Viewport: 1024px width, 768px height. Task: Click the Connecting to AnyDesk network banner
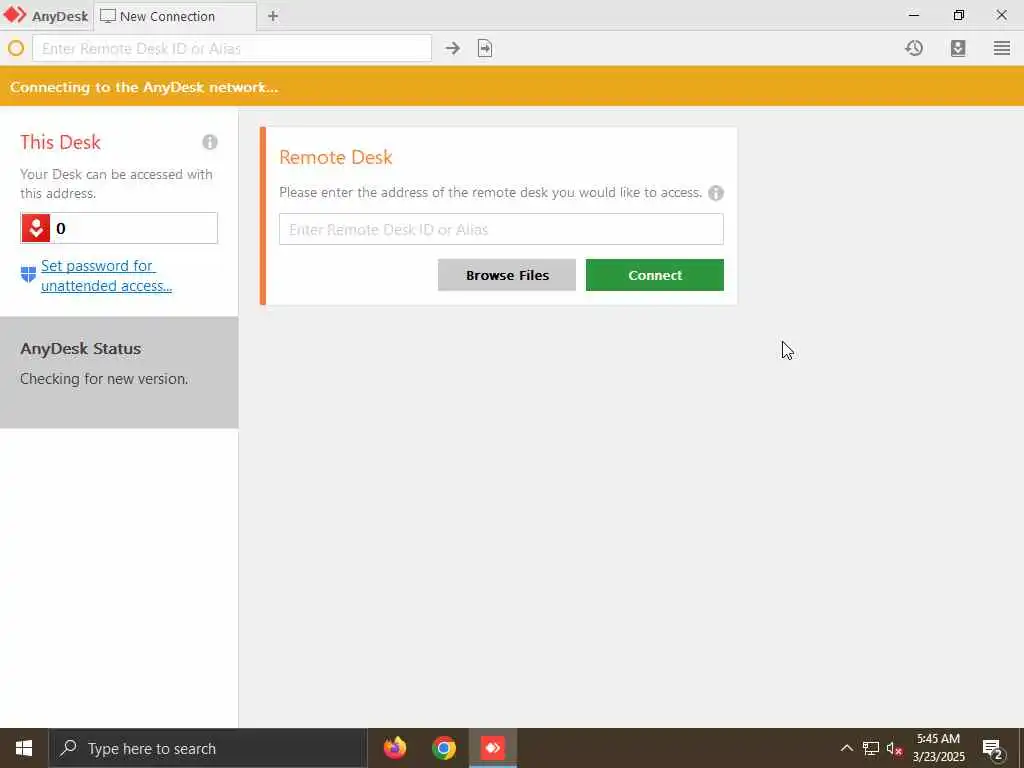tap(512, 86)
